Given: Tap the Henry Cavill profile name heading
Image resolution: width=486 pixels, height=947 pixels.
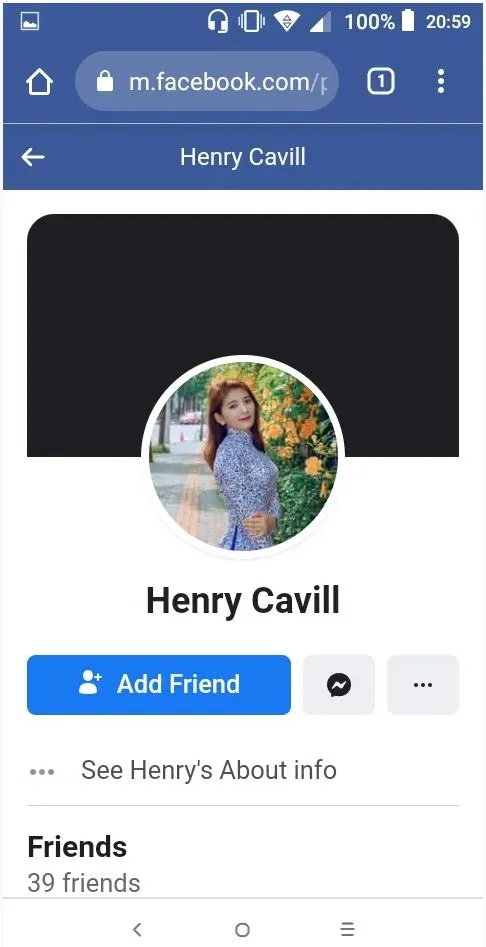Looking at the screenshot, I should tap(243, 601).
